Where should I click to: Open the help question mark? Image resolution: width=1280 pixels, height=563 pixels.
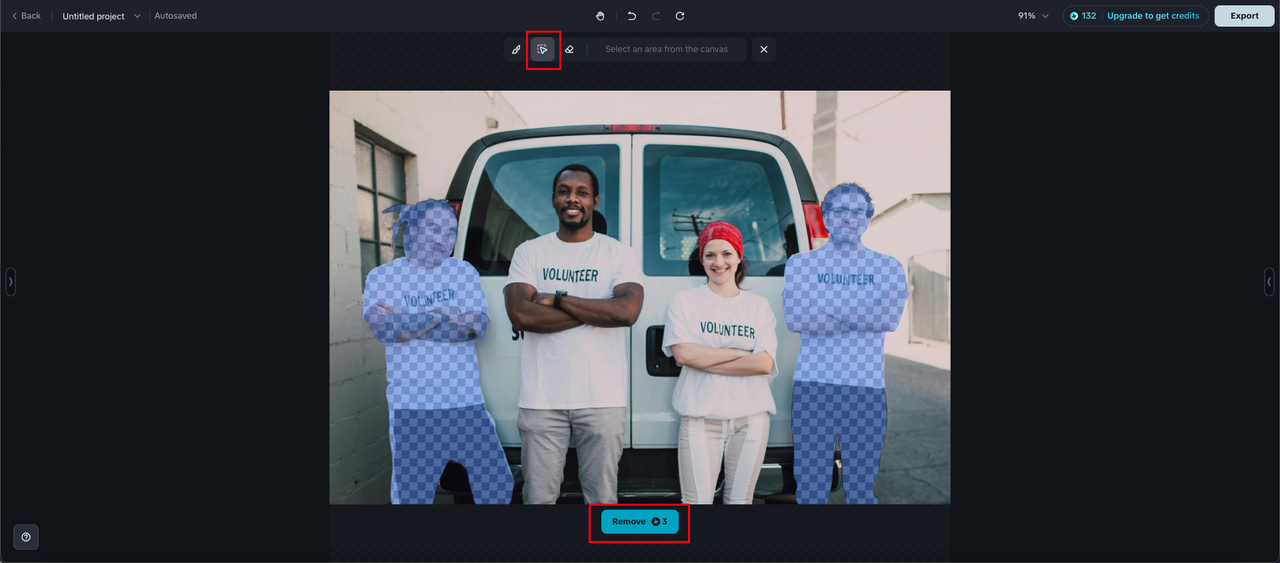point(26,537)
